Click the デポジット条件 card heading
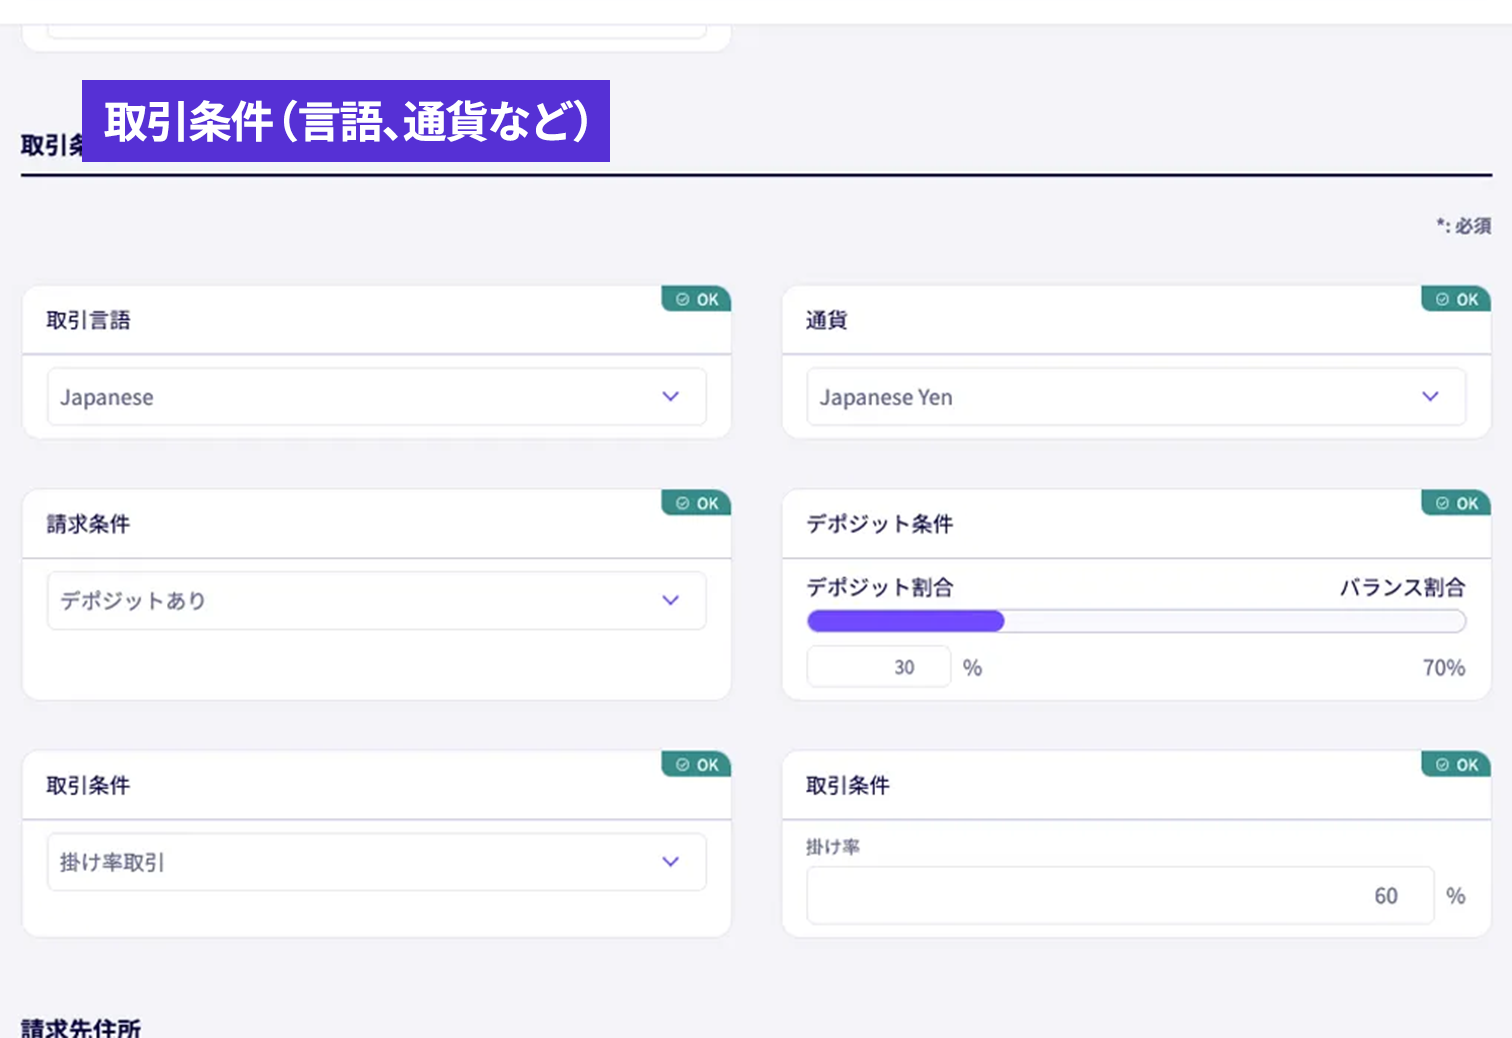The image size is (1512, 1038). (880, 524)
